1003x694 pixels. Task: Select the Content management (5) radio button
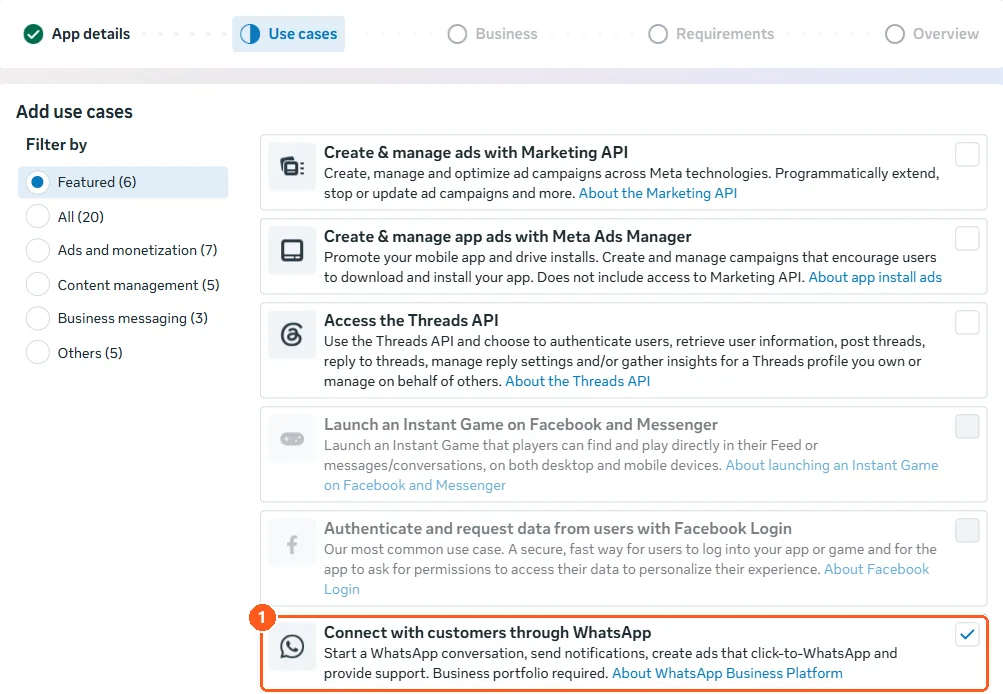pos(38,284)
